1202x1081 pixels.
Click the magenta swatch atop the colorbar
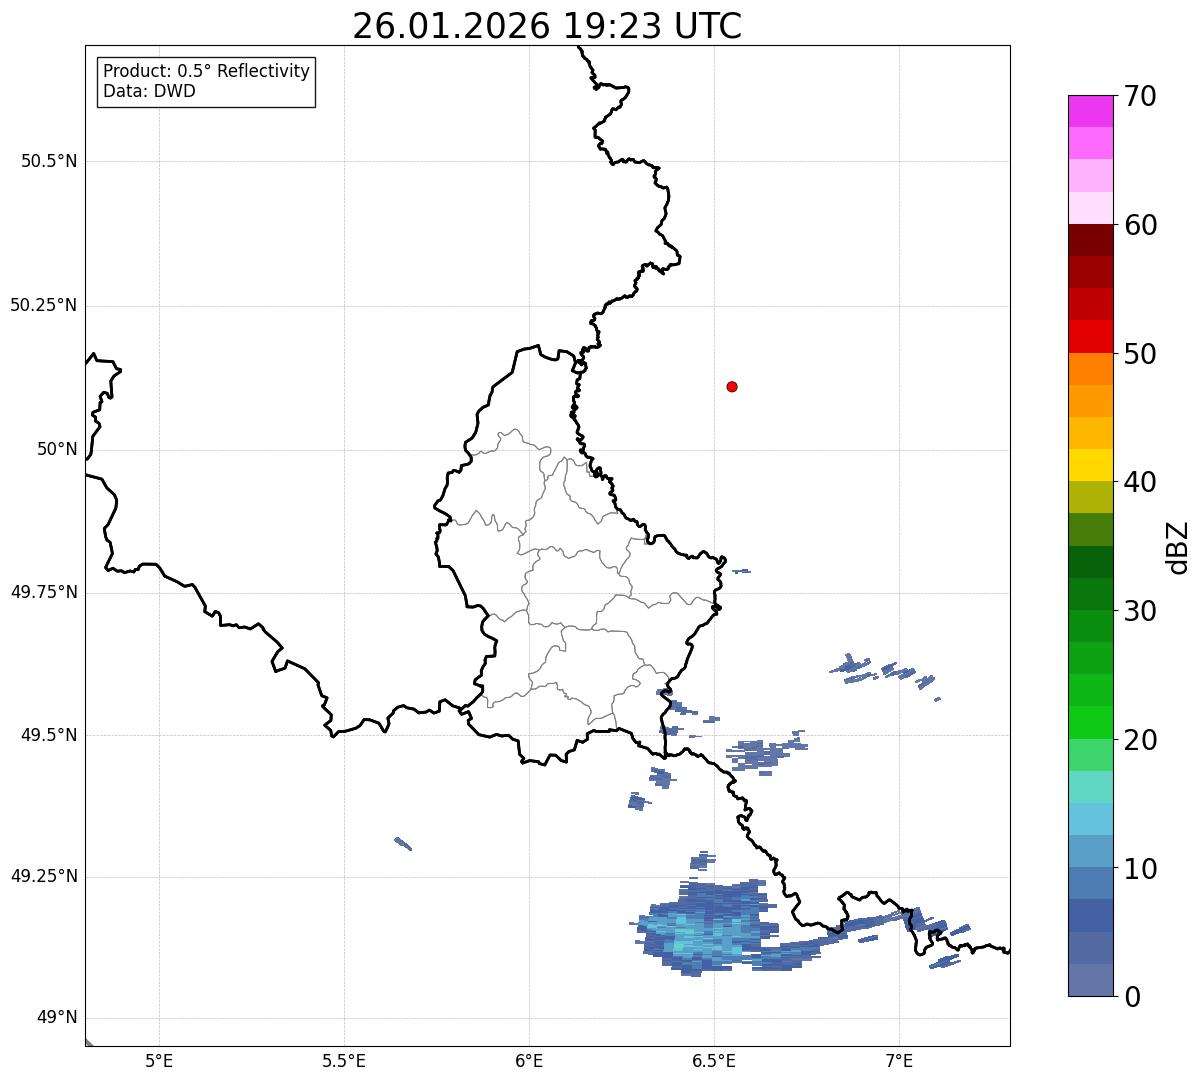click(1091, 111)
